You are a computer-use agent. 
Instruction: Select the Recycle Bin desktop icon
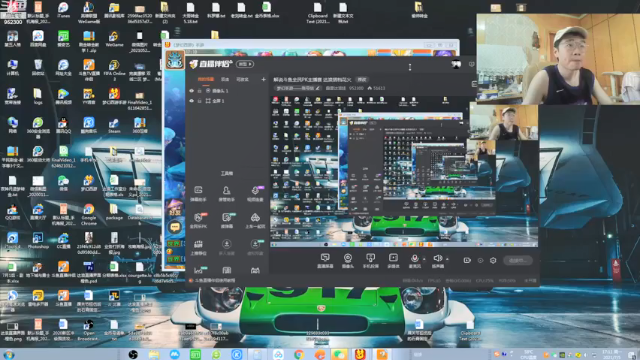tap(38, 68)
